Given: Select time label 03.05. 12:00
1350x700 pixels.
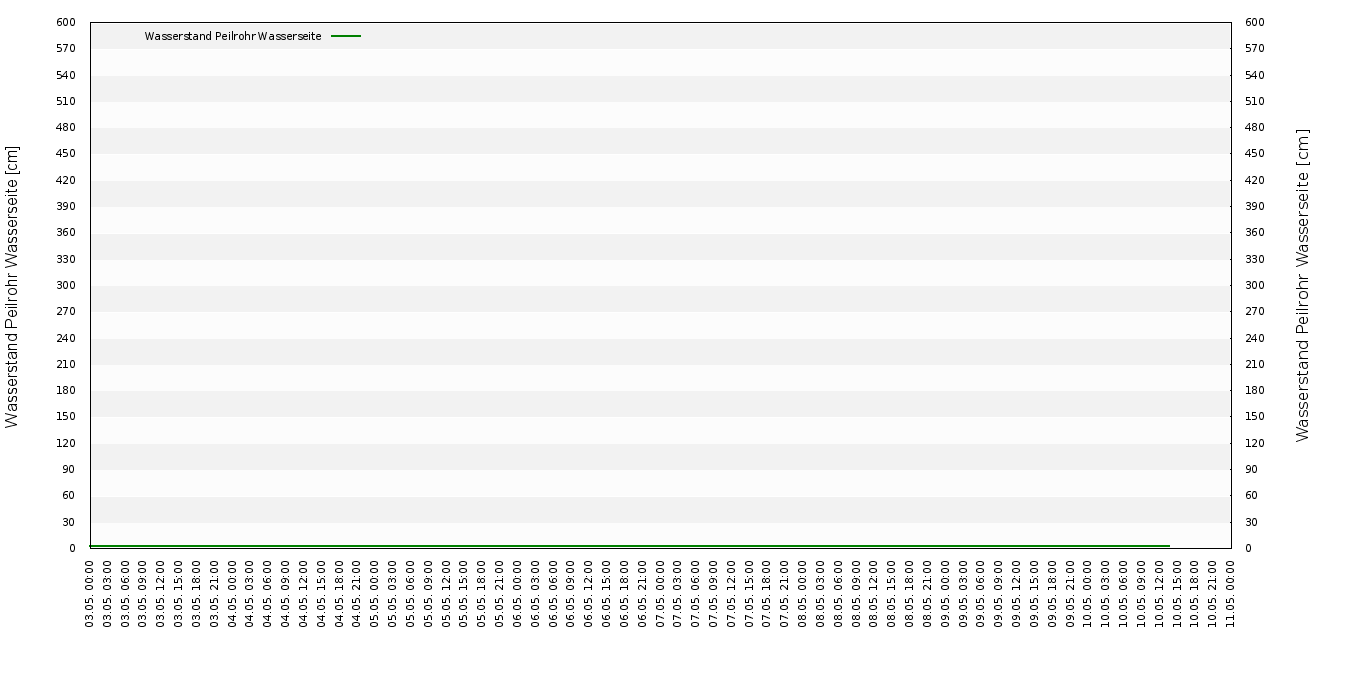Looking at the screenshot, I should point(161,594).
